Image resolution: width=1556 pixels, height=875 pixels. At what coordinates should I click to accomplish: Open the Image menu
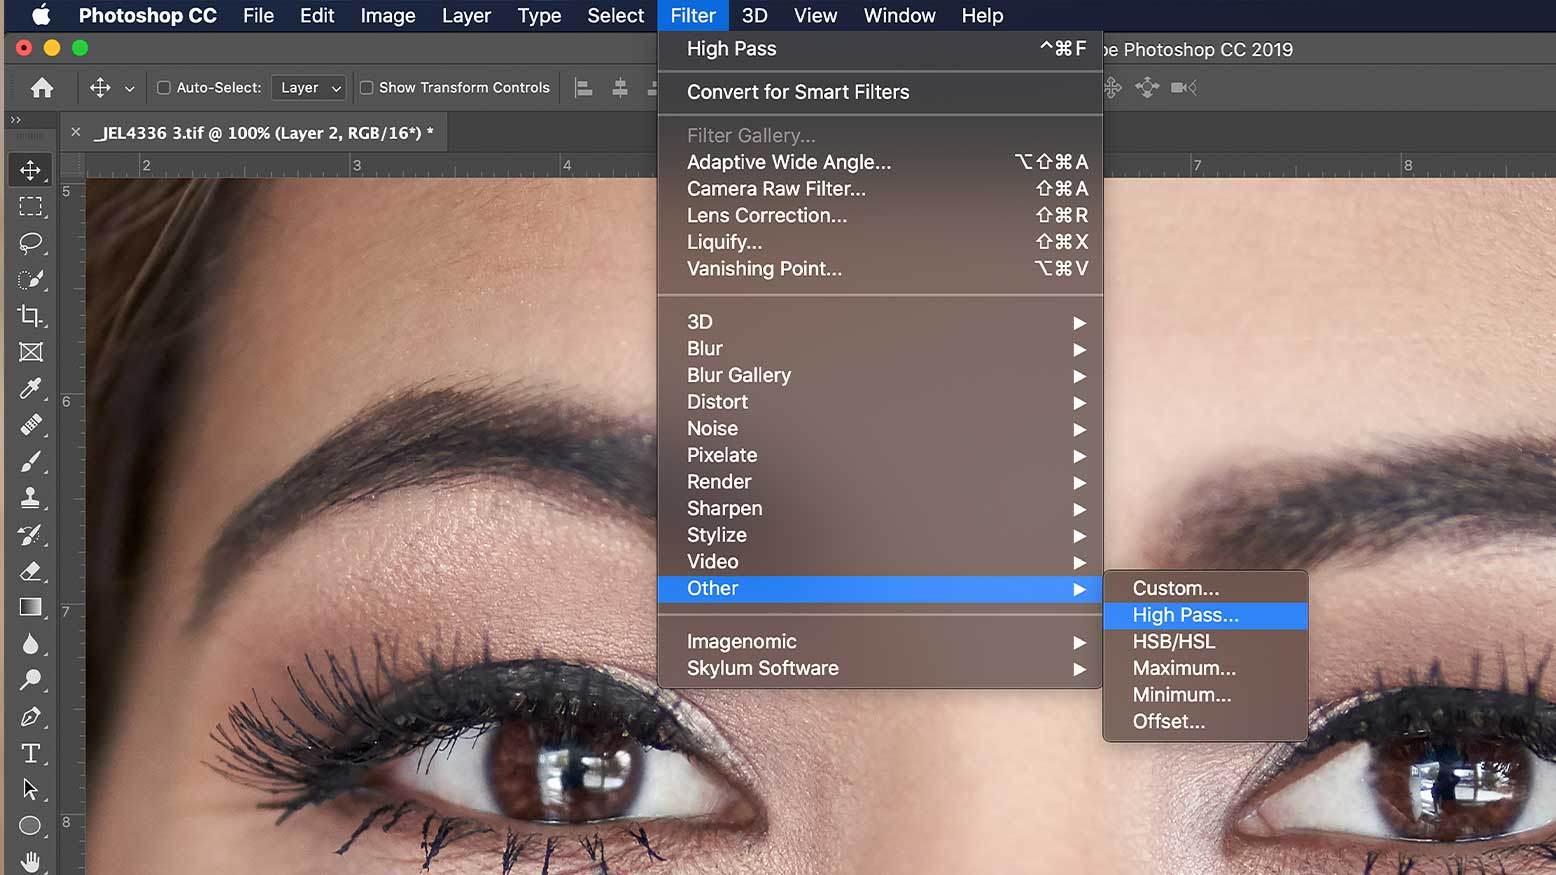point(388,15)
